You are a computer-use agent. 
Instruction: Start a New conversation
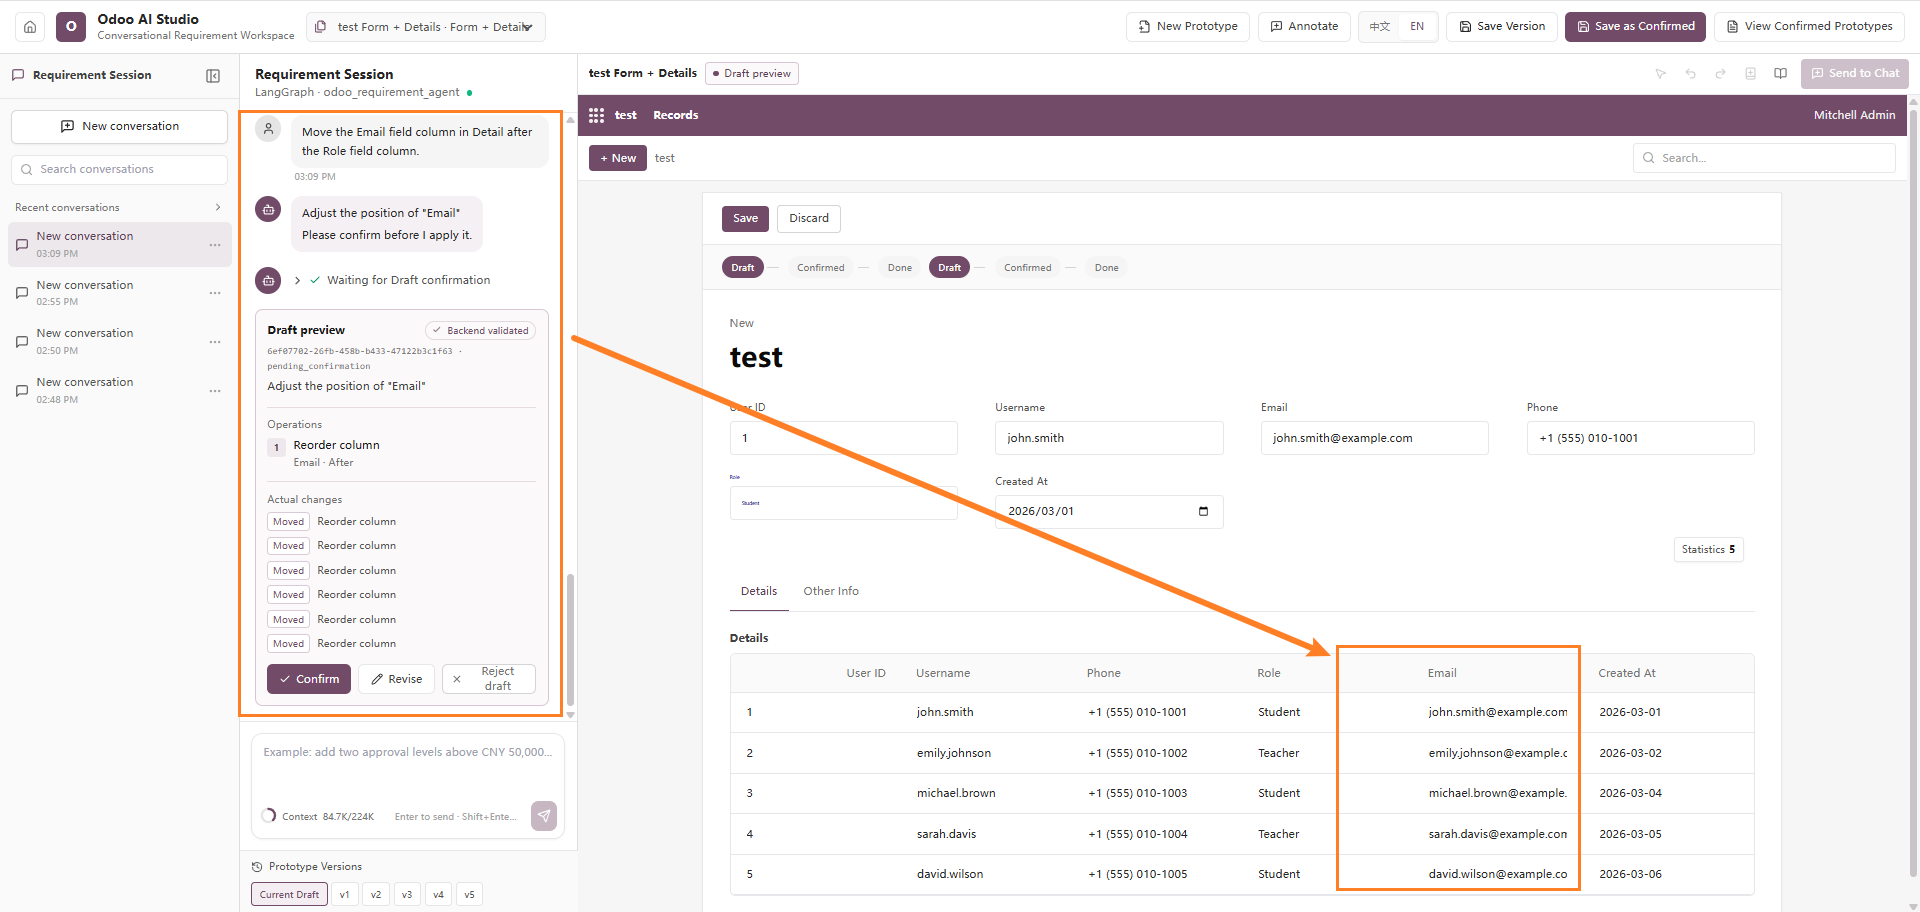tap(120, 127)
